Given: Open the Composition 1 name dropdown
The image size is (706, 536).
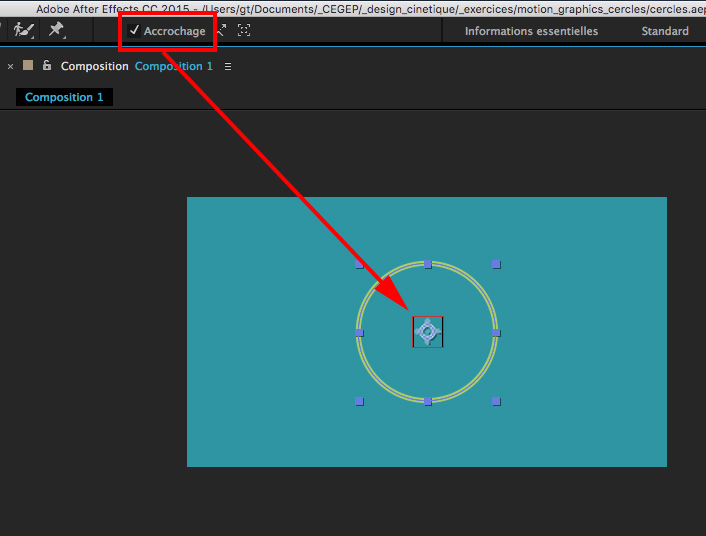Looking at the screenshot, I should (x=174, y=66).
